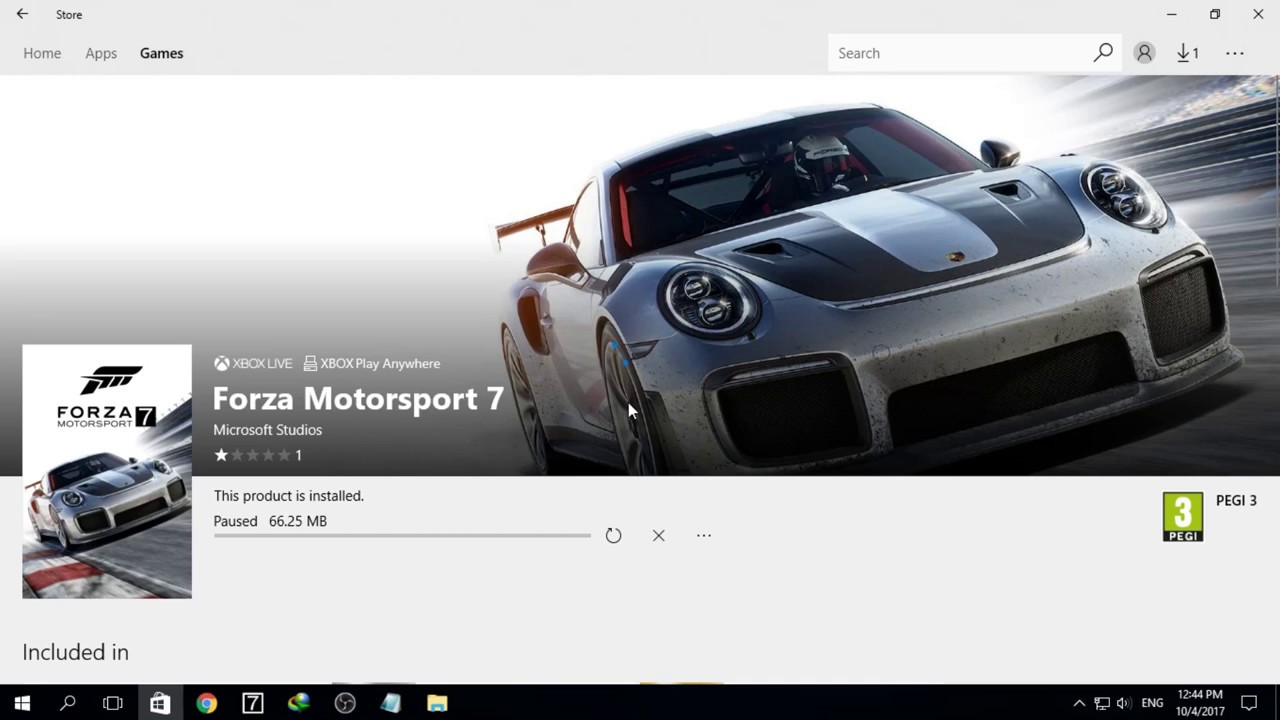Open the user account icon
Image resolution: width=1280 pixels, height=720 pixels.
(1144, 53)
